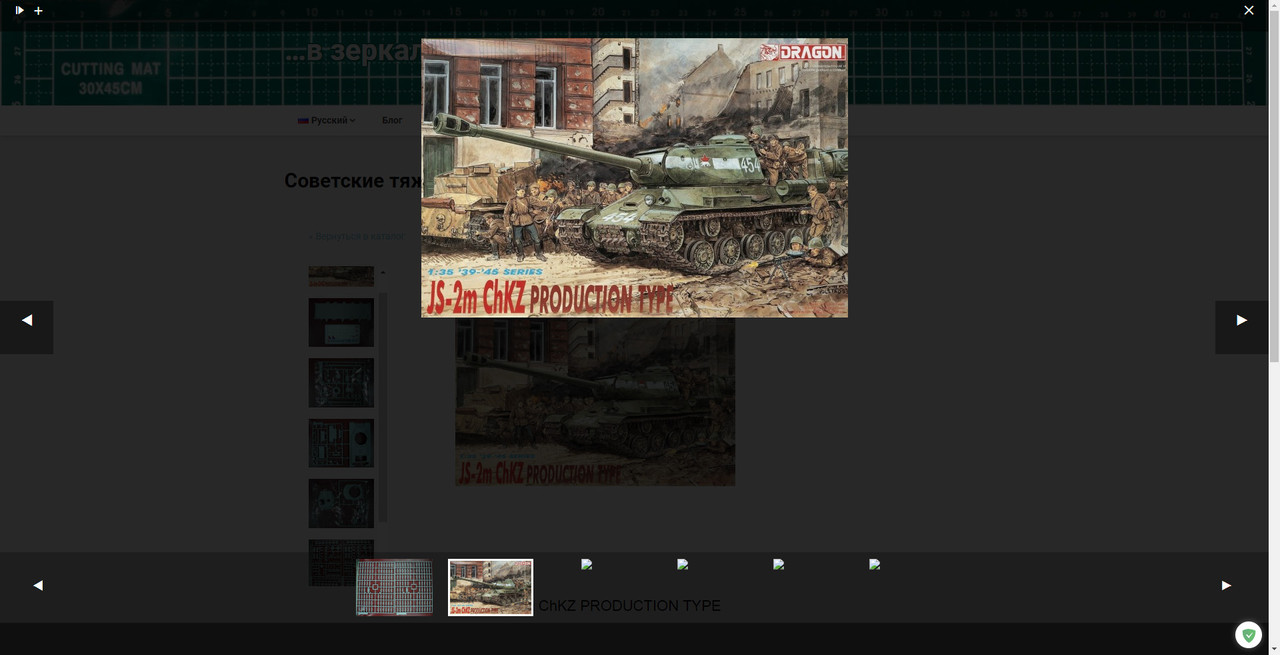Click the plus zoom icon
Image resolution: width=1280 pixels, height=655 pixels.
tap(38, 10)
